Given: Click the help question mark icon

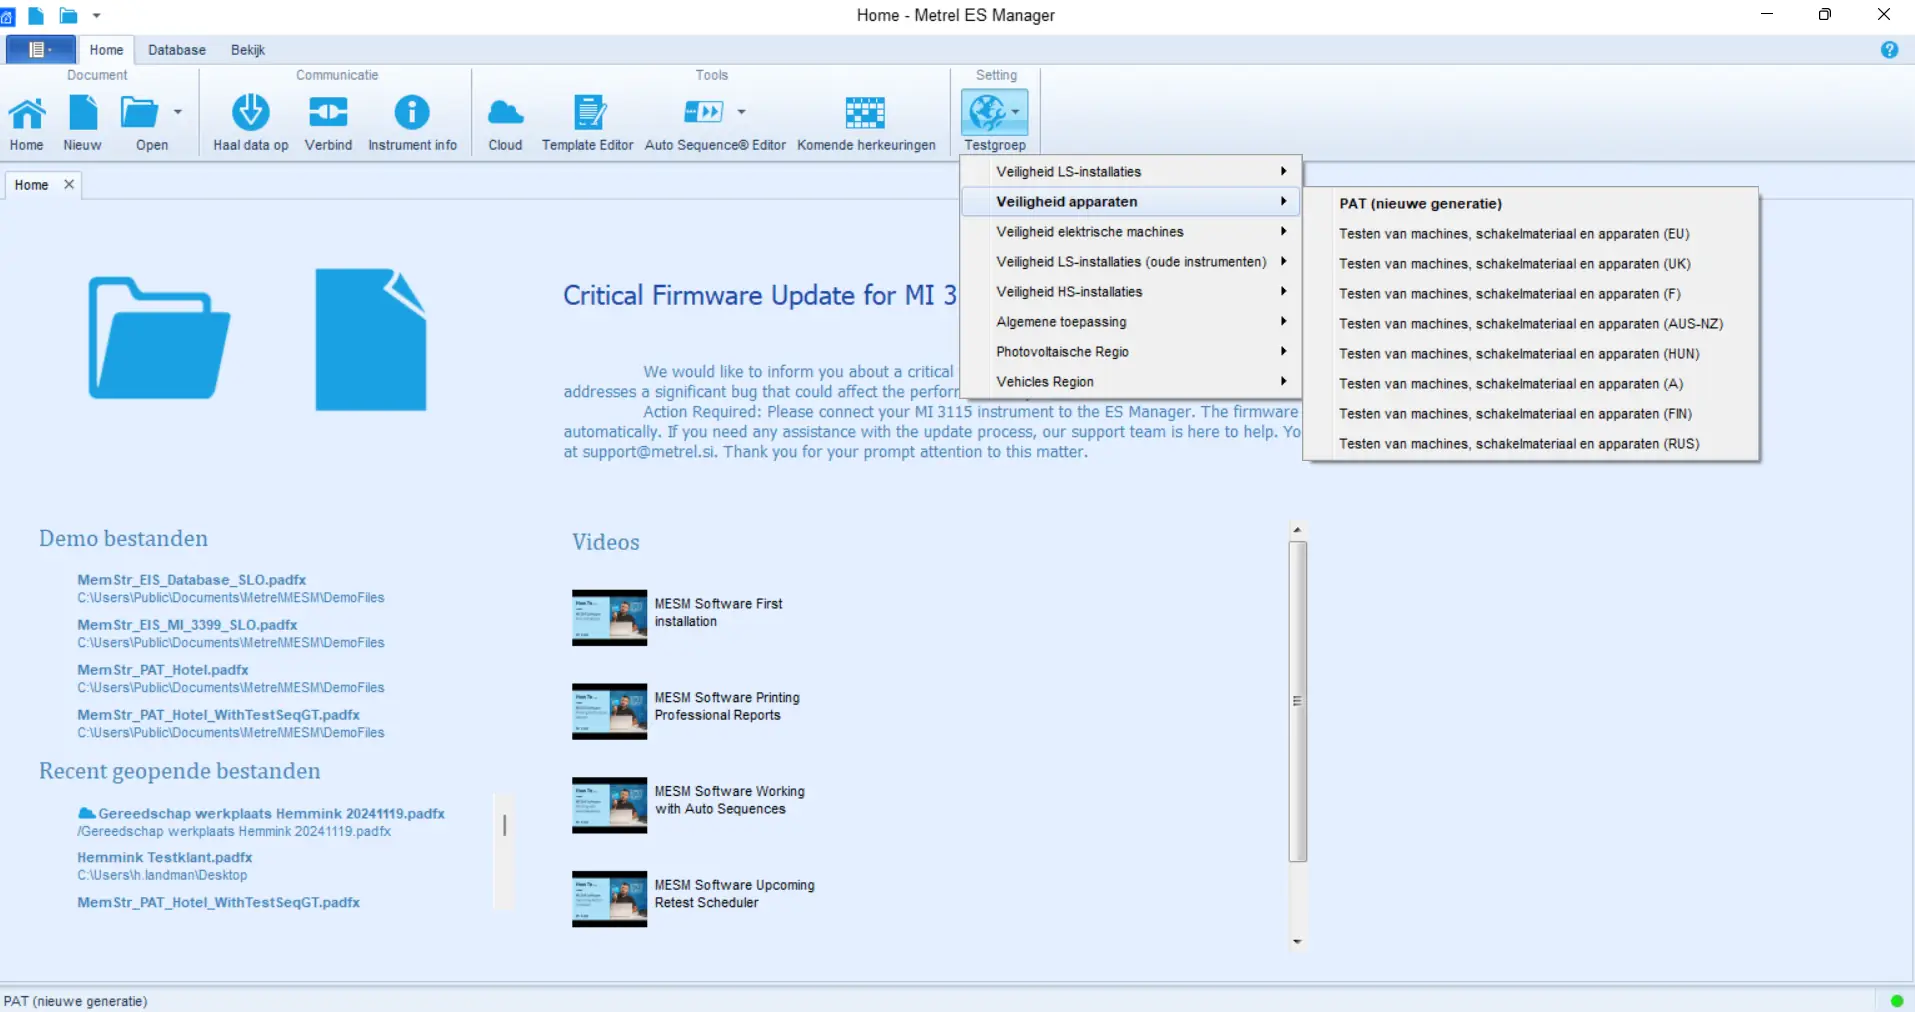Looking at the screenshot, I should (1889, 50).
